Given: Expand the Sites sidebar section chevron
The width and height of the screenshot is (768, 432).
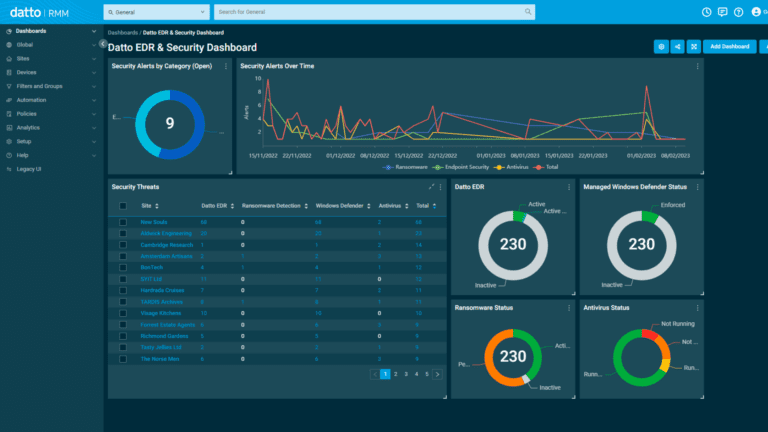Looking at the screenshot, I should pos(94,59).
